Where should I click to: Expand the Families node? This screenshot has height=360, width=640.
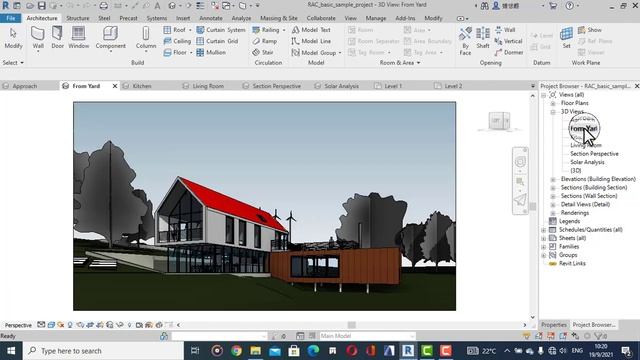(544, 247)
